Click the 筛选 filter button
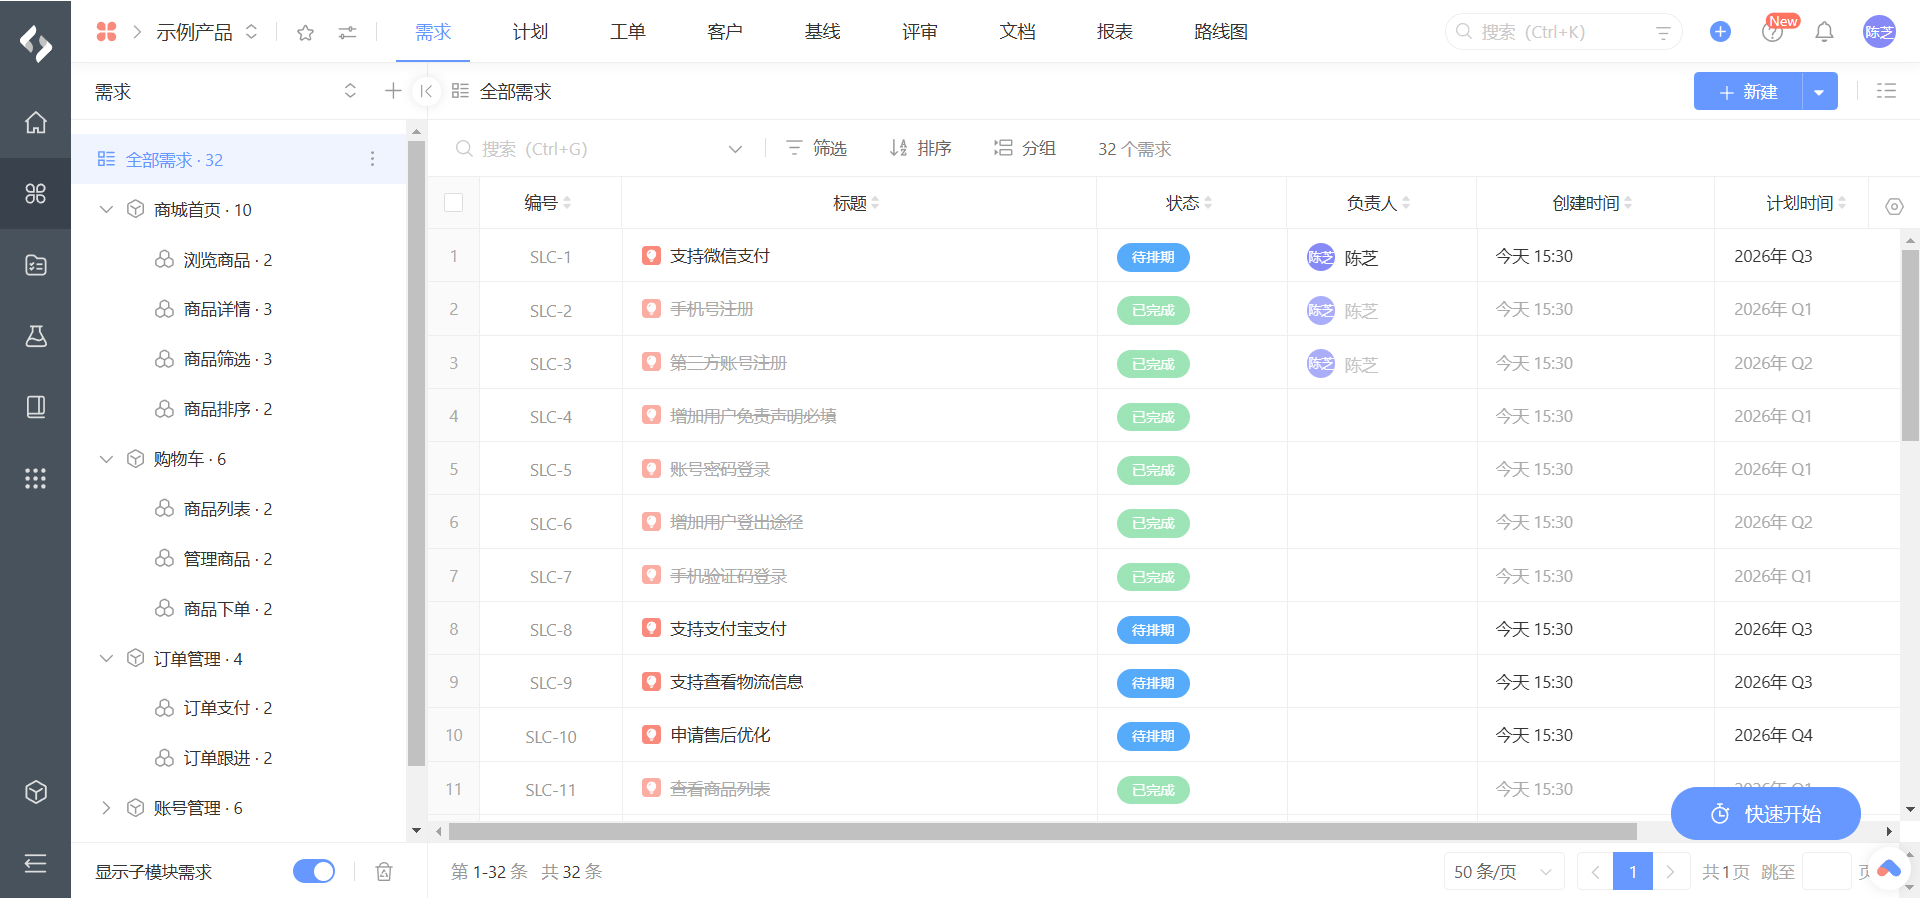 817,149
